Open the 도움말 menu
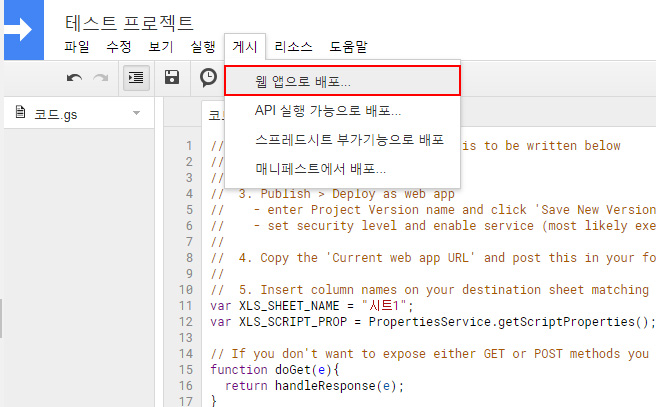Viewport: 656px width, 407px height. [348, 47]
